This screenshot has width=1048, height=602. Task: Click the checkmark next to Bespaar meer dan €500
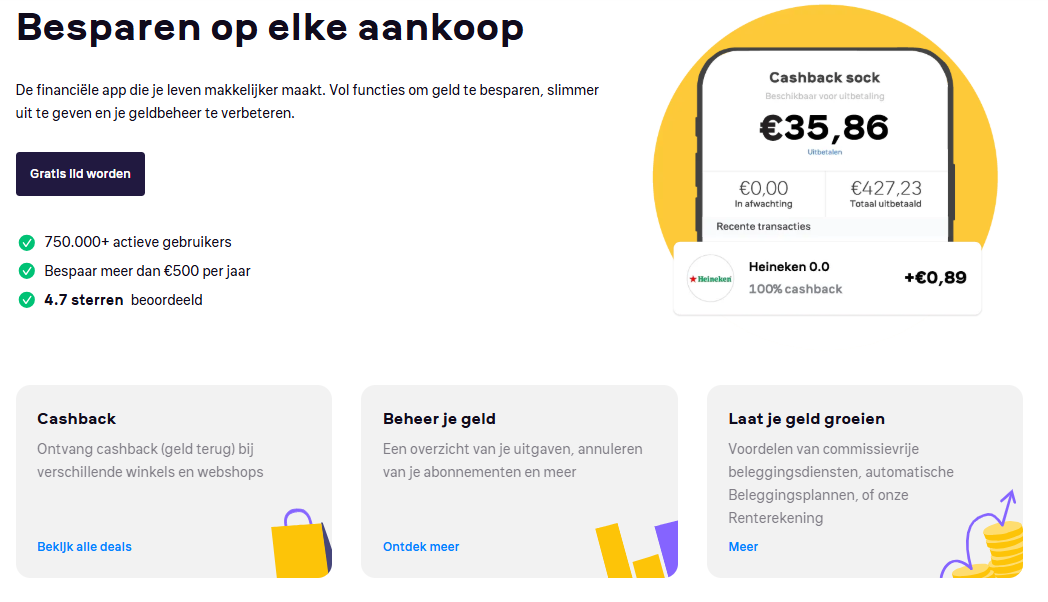coord(25,271)
